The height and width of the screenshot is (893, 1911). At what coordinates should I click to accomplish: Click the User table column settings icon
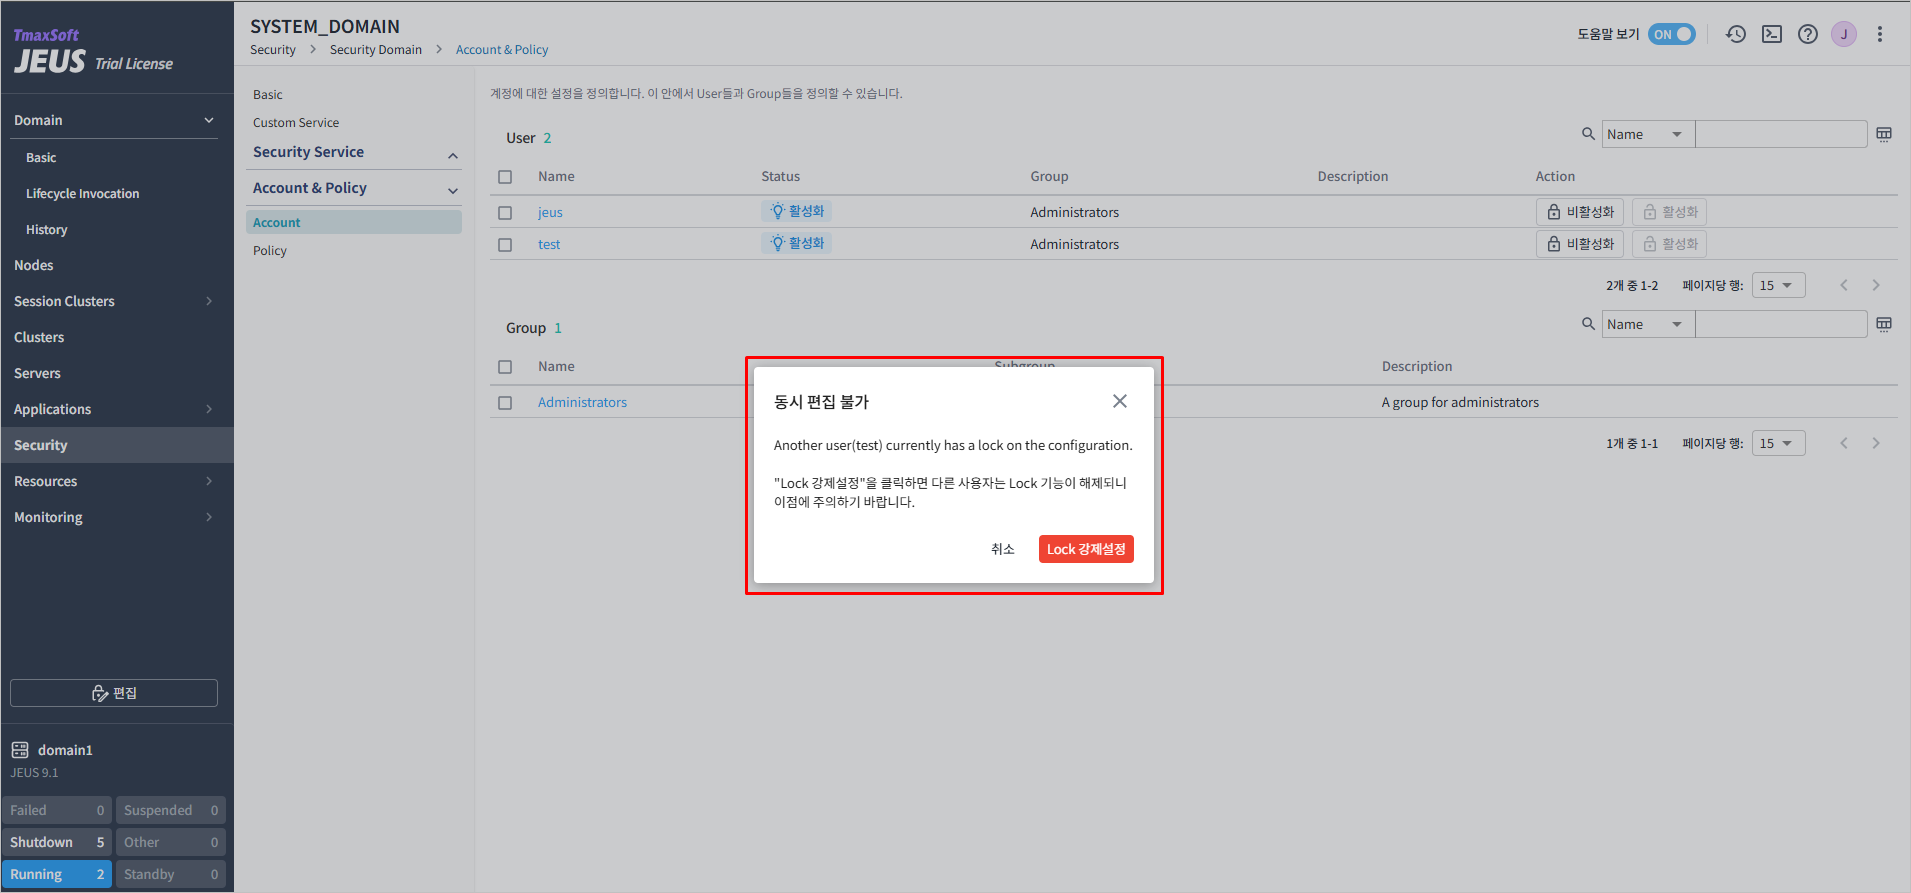(1884, 134)
